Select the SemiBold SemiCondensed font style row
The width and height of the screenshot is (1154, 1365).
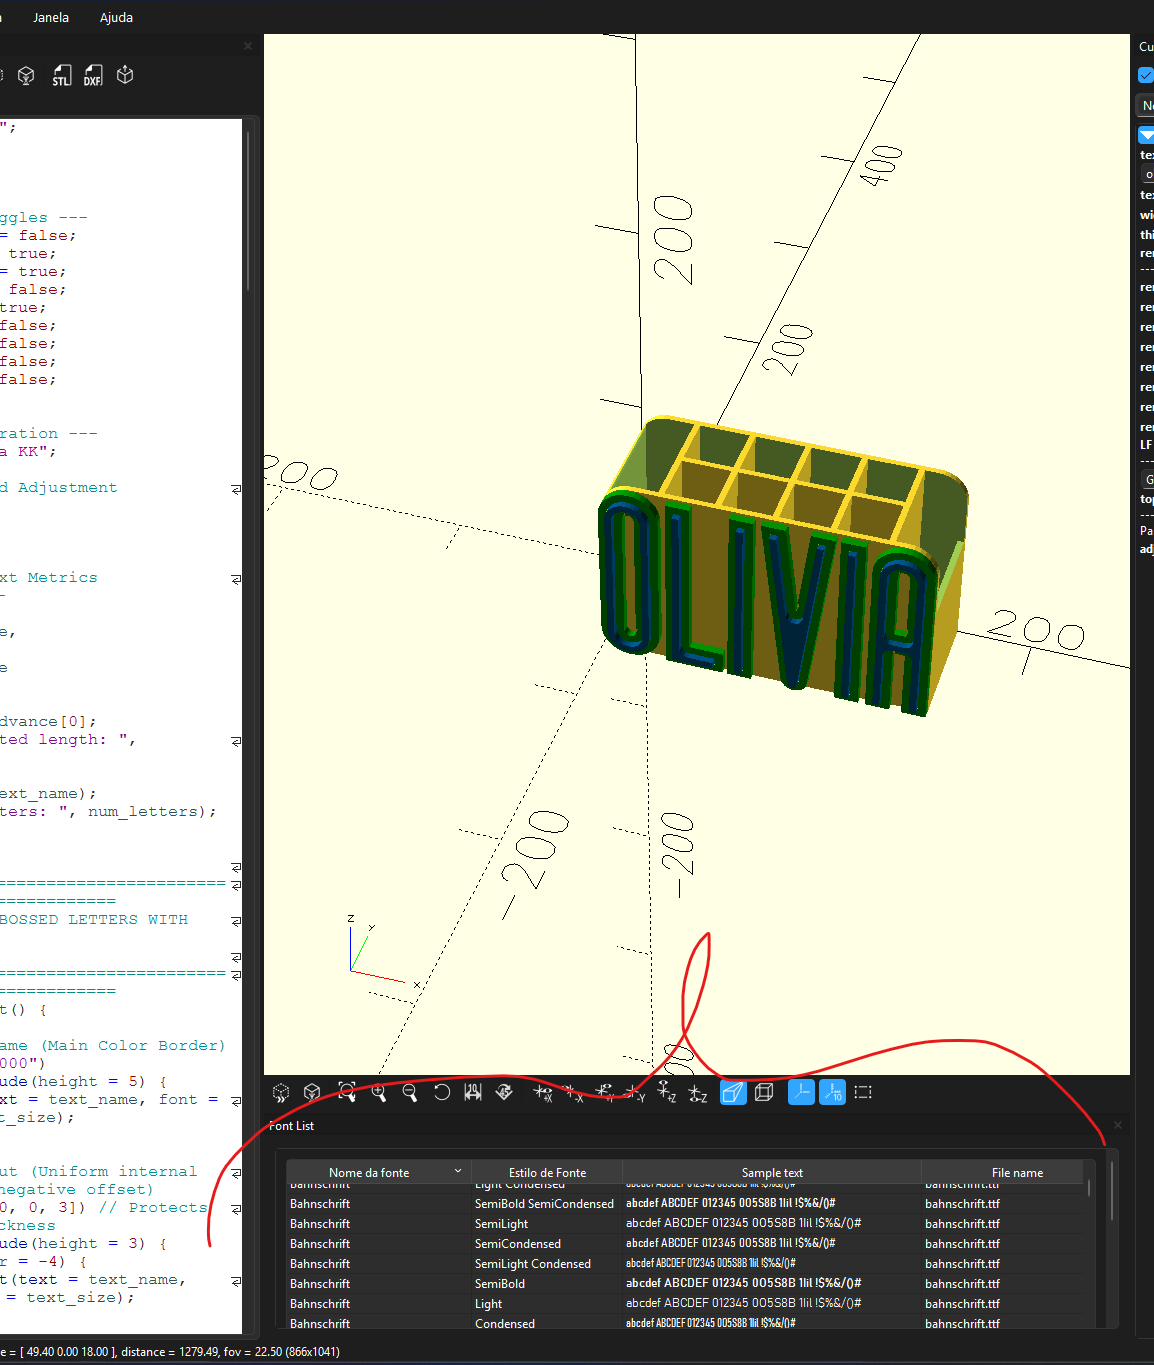coord(686,1204)
